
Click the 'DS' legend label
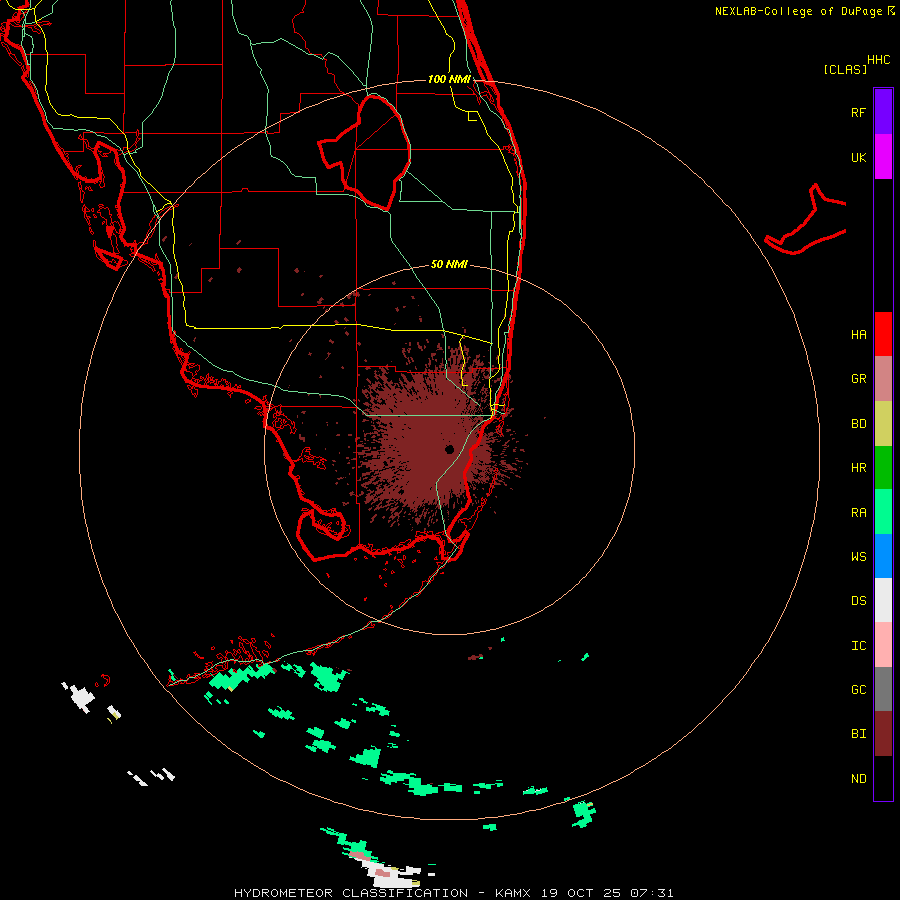pyautogui.click(x=858, y=601)
